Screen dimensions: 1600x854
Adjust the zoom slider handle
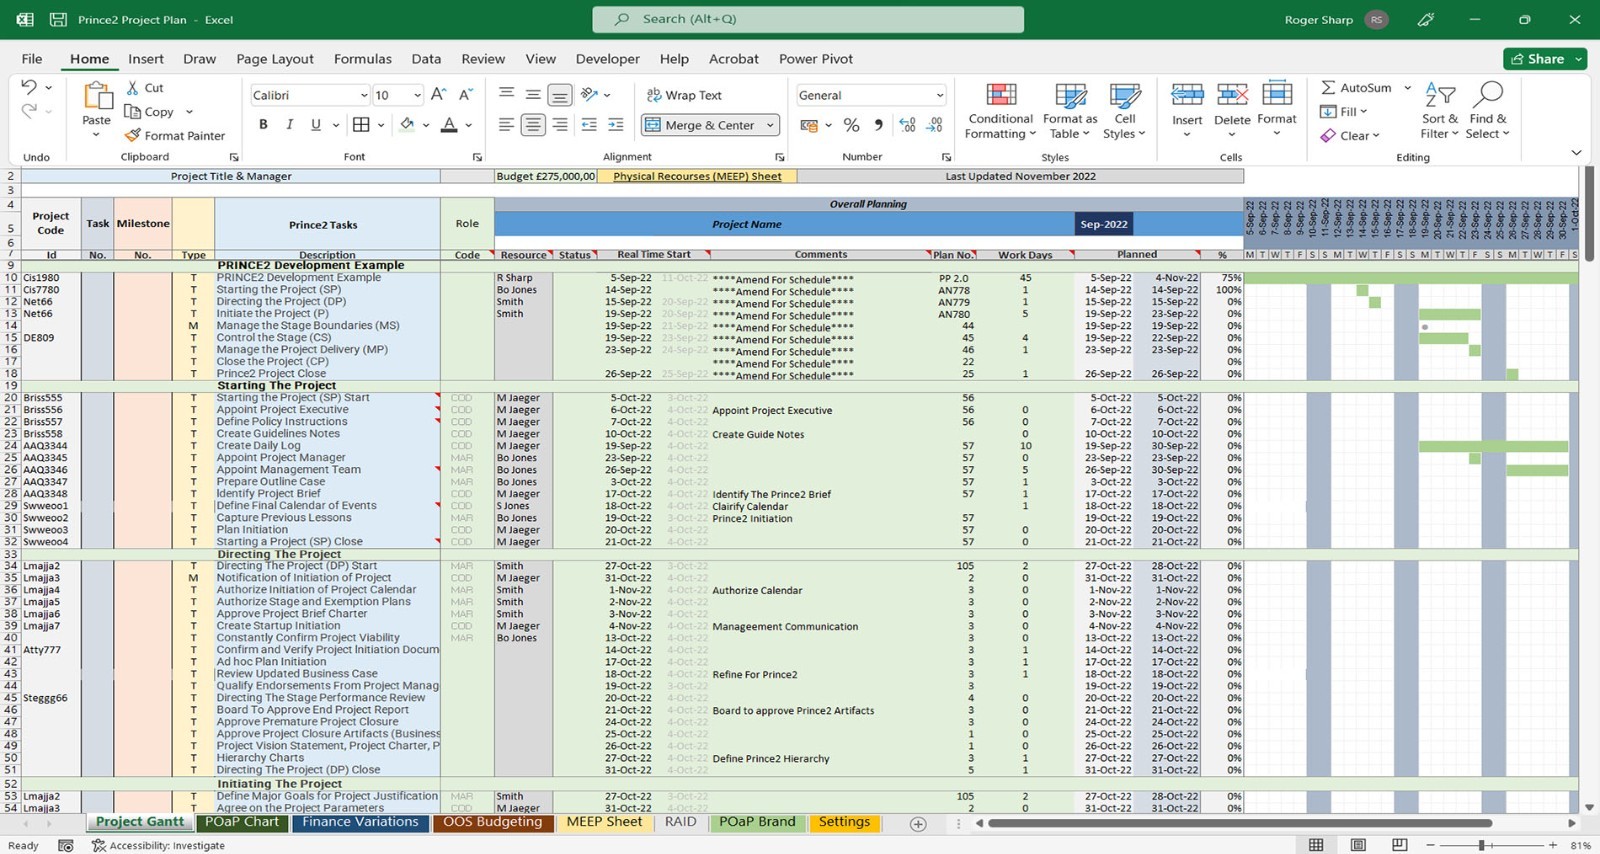click(x=1481, y=846)
